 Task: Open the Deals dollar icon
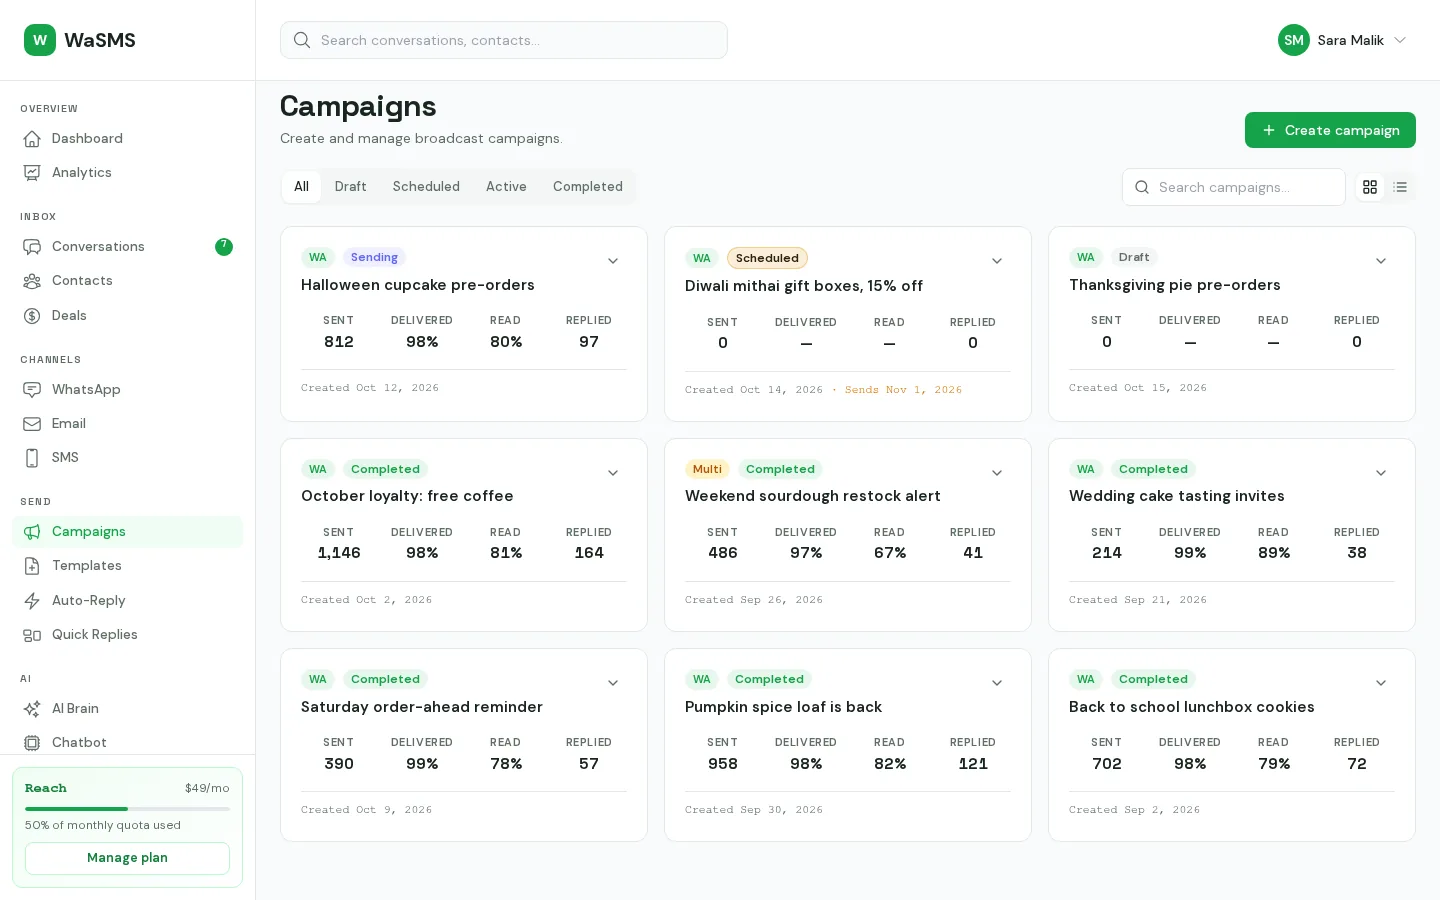pyautogui.click(x=32, y=316)
